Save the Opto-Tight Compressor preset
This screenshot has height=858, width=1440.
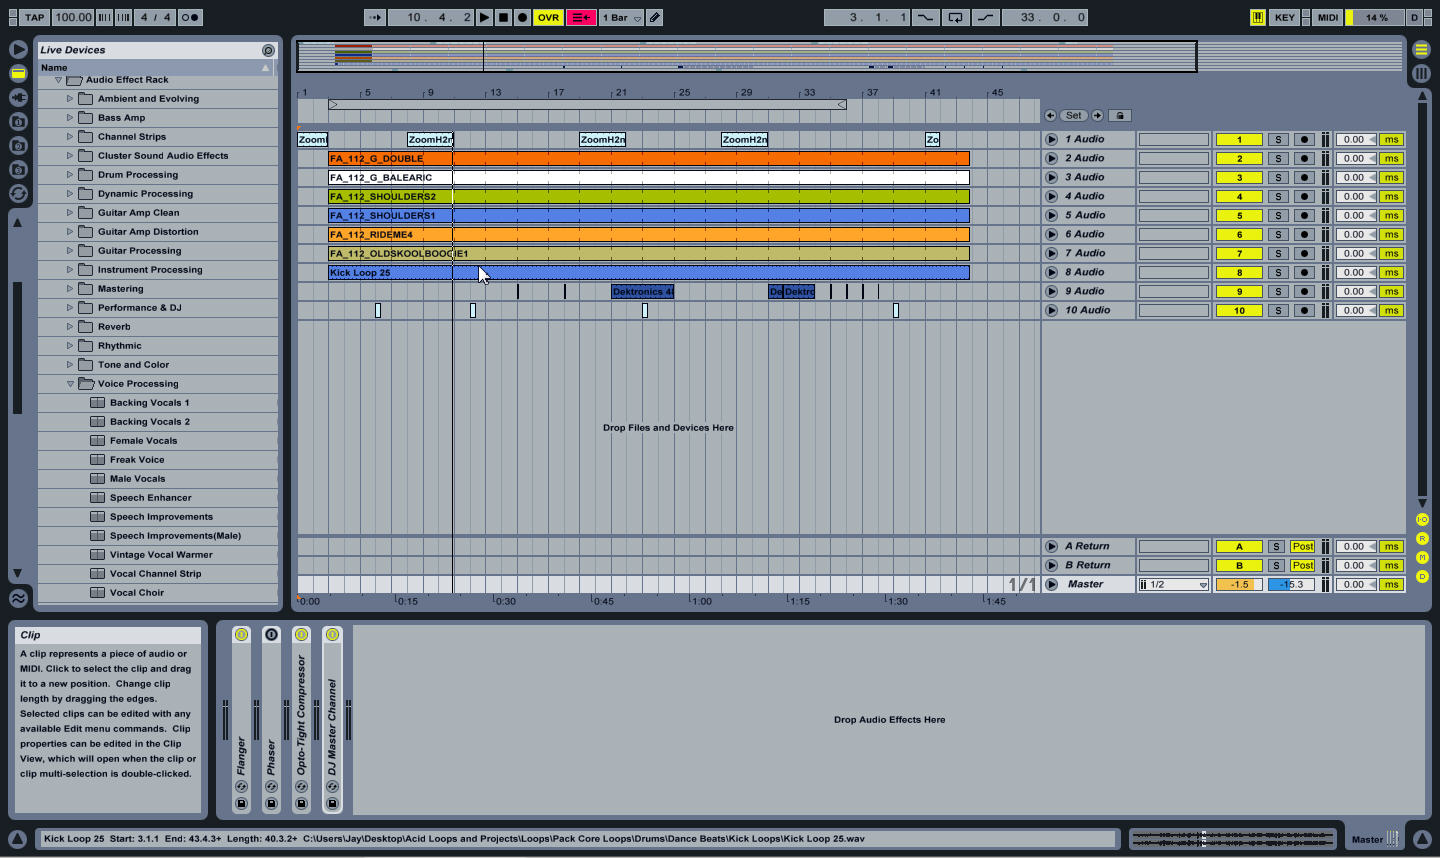[x=301, y=803]
